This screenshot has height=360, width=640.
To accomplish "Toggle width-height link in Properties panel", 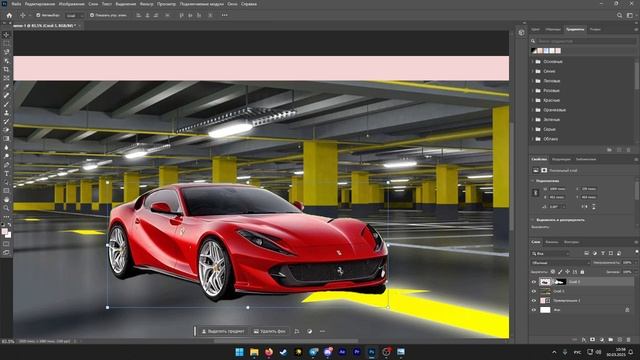I will tap(536, 193).
